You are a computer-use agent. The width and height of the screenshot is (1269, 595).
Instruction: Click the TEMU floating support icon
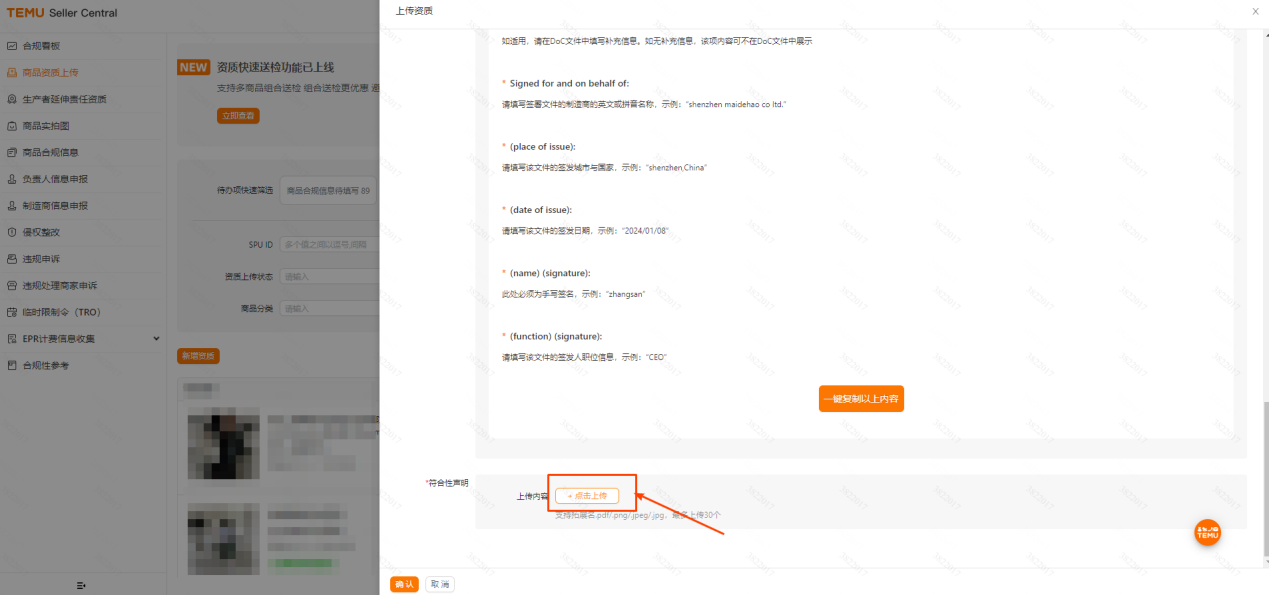click(x=1208, y=532)
